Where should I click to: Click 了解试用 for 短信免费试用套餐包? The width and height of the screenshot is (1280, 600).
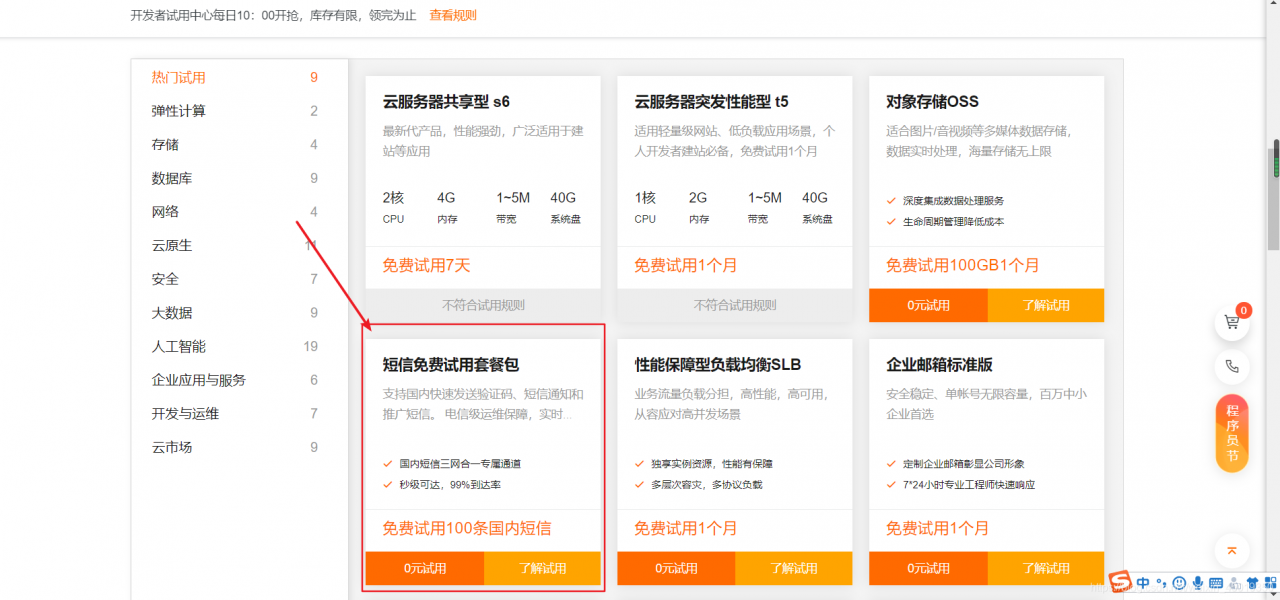[x=543, y=568]
